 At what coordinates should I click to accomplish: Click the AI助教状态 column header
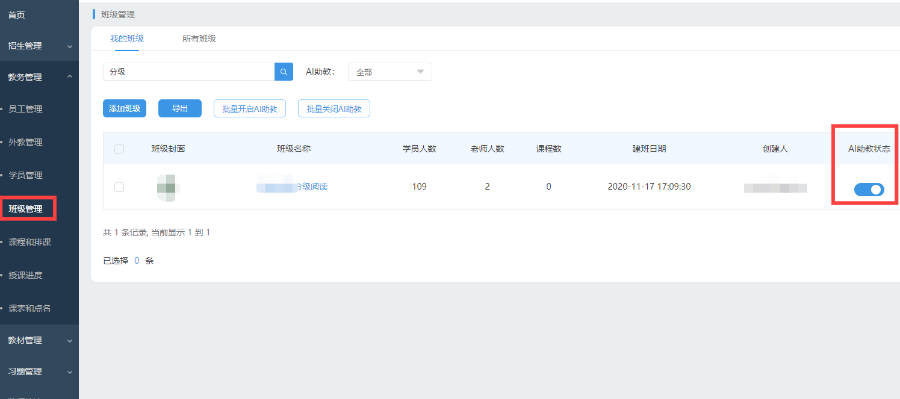point(869,149)
